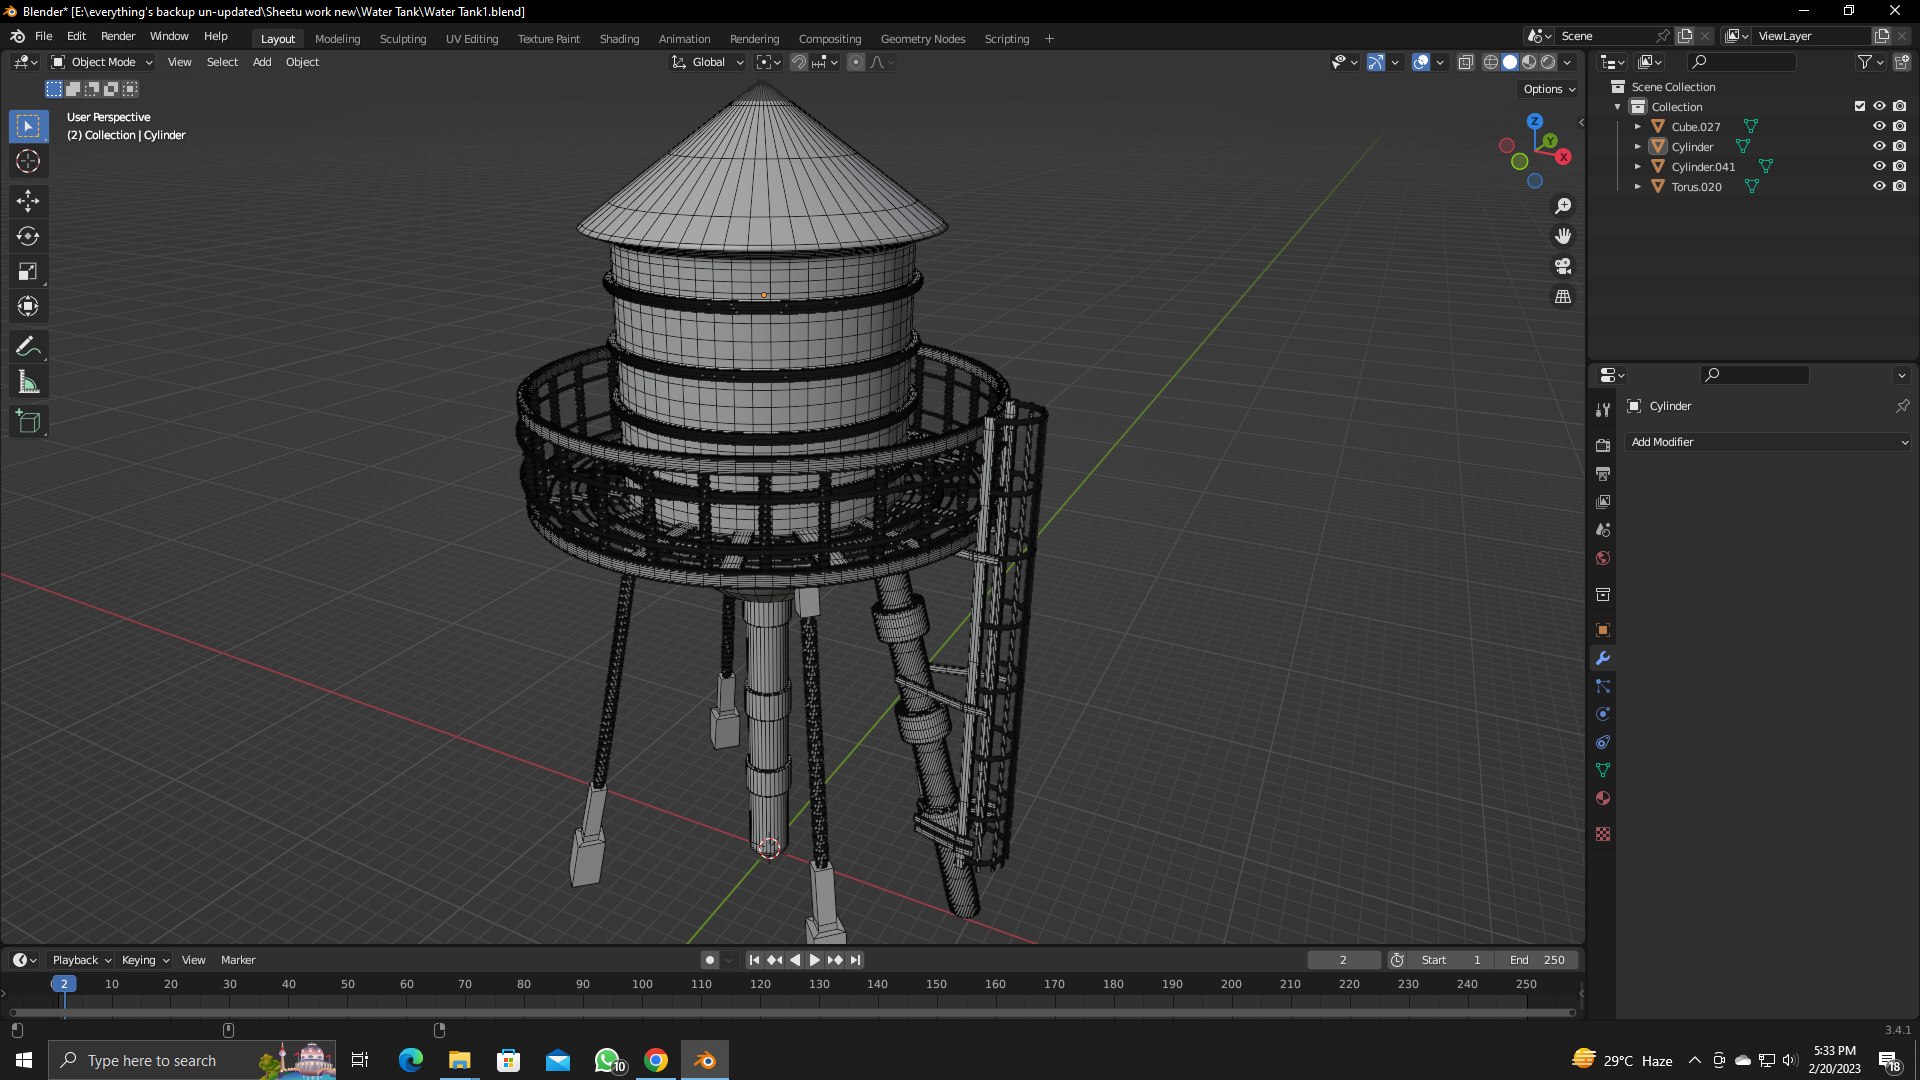Open the Modeling workspace tab

(x=337, y=39)
